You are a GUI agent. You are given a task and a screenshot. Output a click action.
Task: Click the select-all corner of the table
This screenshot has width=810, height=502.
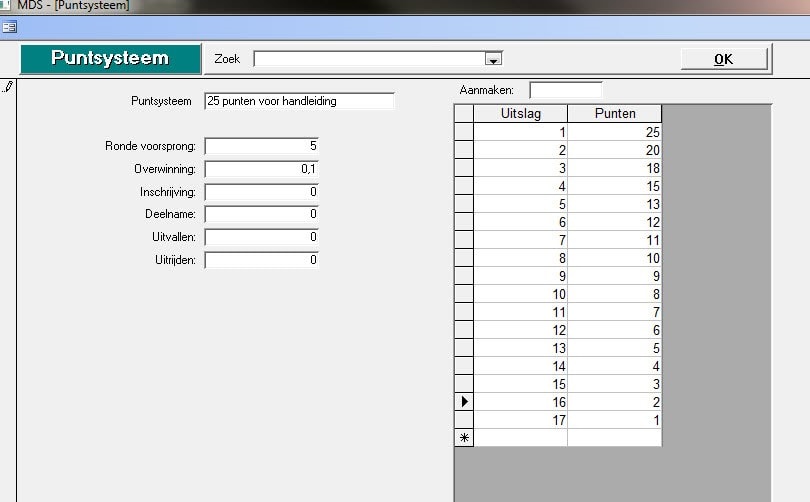click(464, 114)
